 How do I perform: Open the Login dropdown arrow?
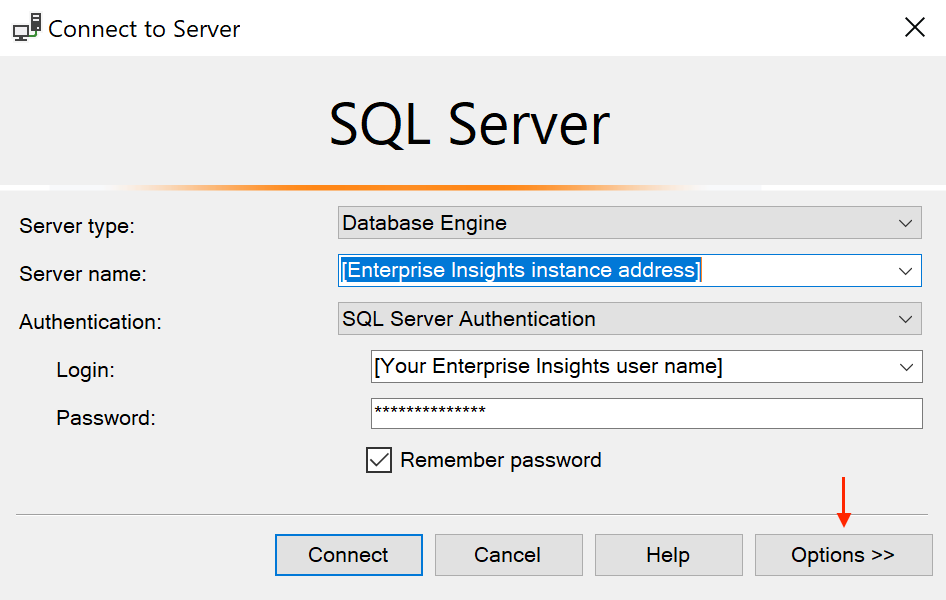905,367
